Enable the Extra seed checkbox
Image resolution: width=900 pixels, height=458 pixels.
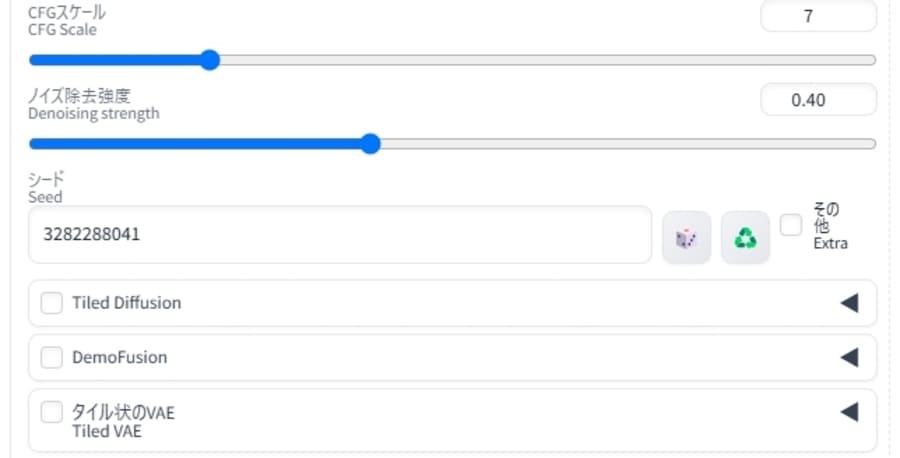click(x=791, y=225)
